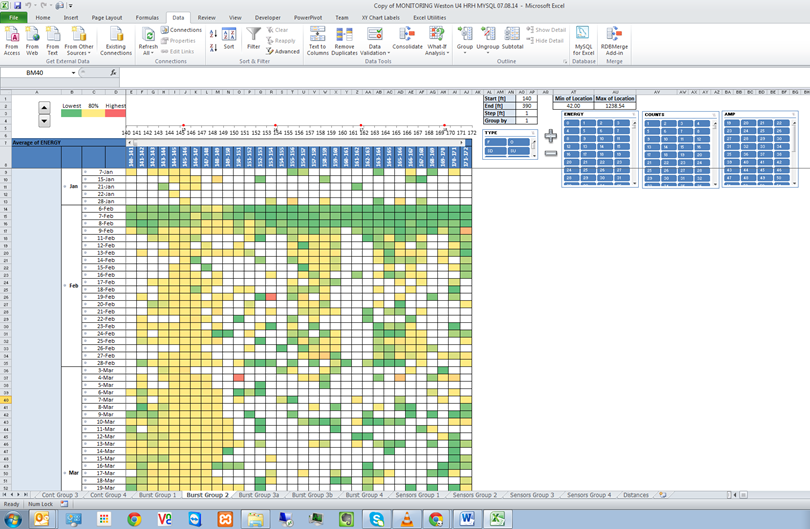Toggle the Filter funnel

coord(253,39)
